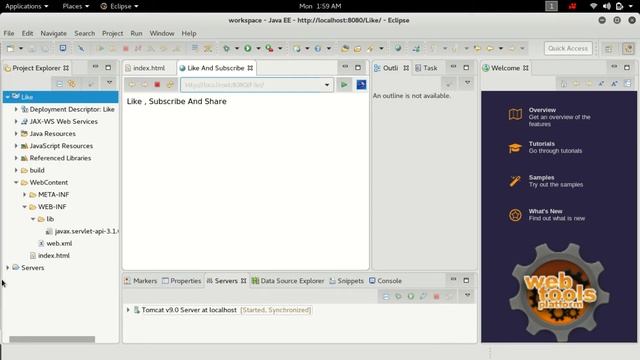
Task: Maximize the editor area
Action: pyautogui.click(x=358, y=67)
